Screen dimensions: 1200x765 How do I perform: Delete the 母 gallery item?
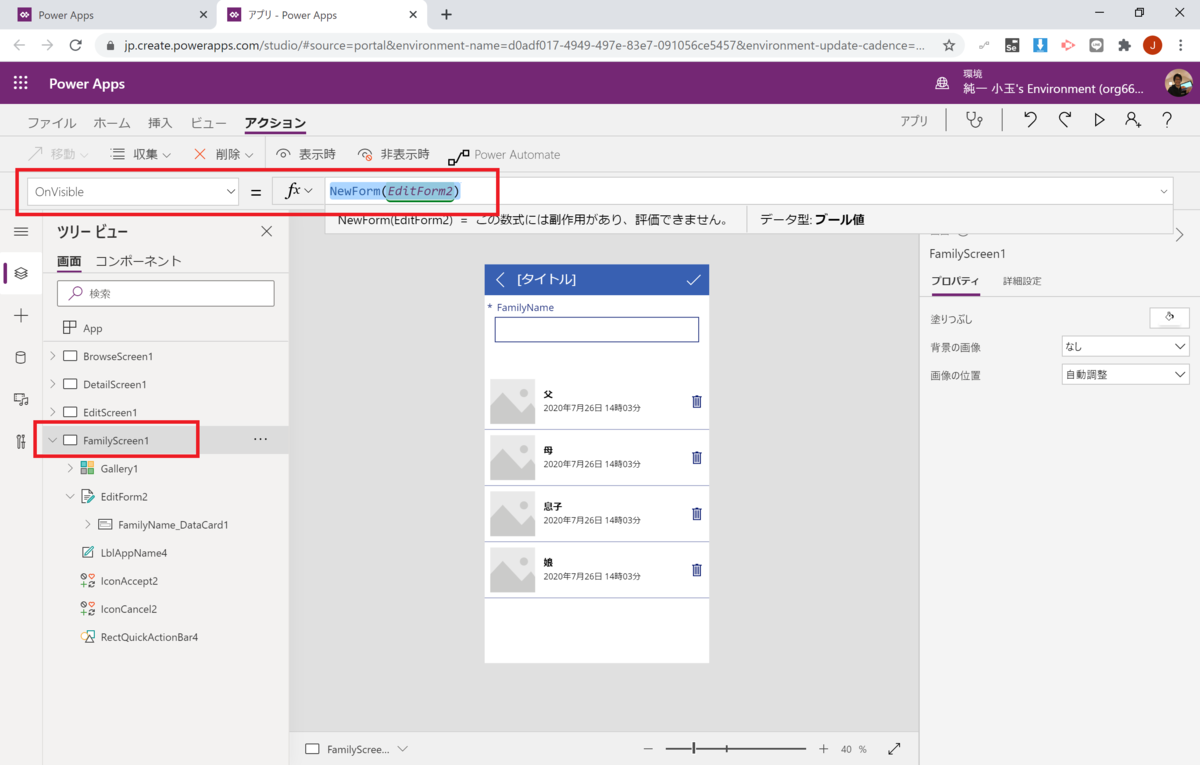[697, 457]
